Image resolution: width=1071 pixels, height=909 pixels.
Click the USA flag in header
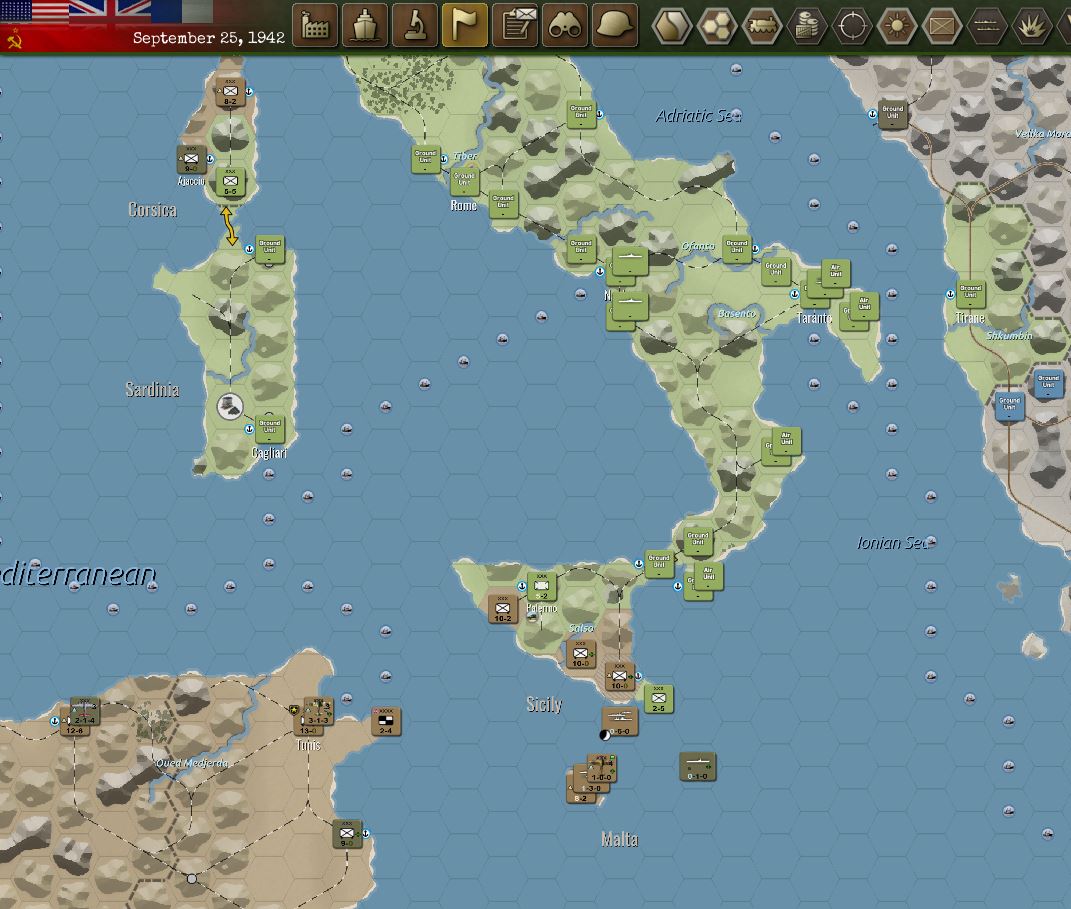(x=34, y=12)
